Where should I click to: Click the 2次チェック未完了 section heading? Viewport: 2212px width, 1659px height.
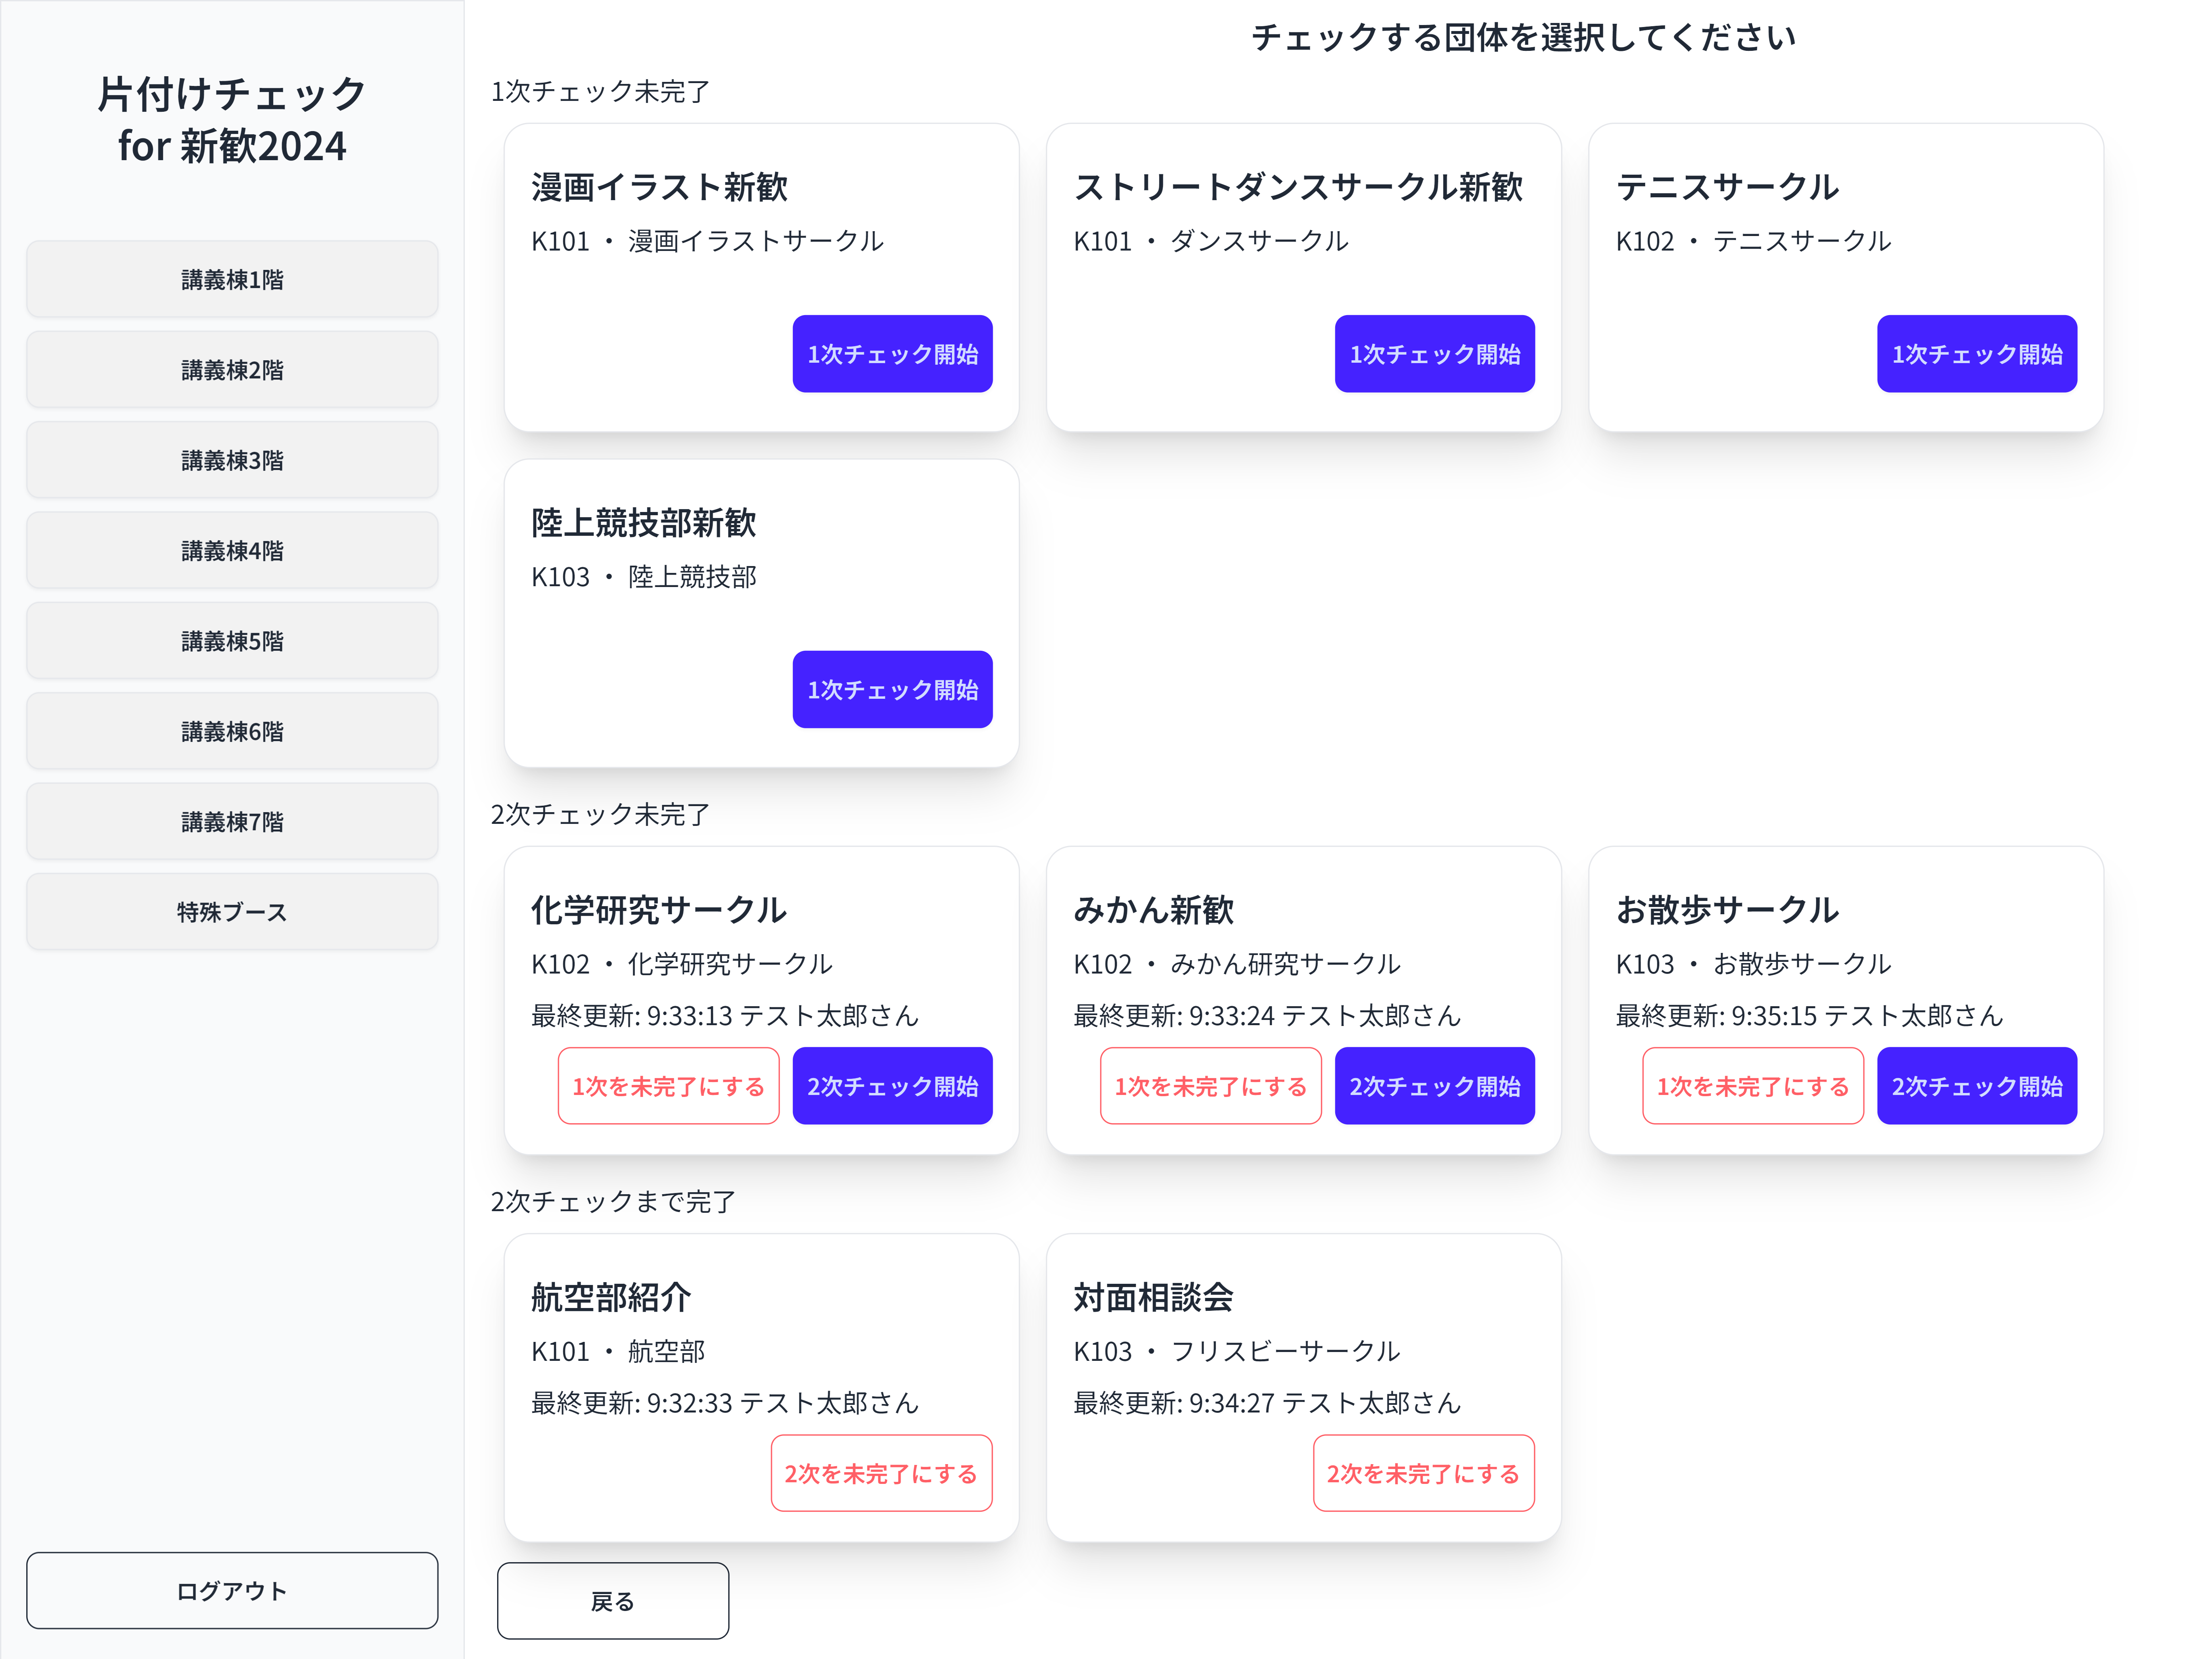tap(600, 814)
